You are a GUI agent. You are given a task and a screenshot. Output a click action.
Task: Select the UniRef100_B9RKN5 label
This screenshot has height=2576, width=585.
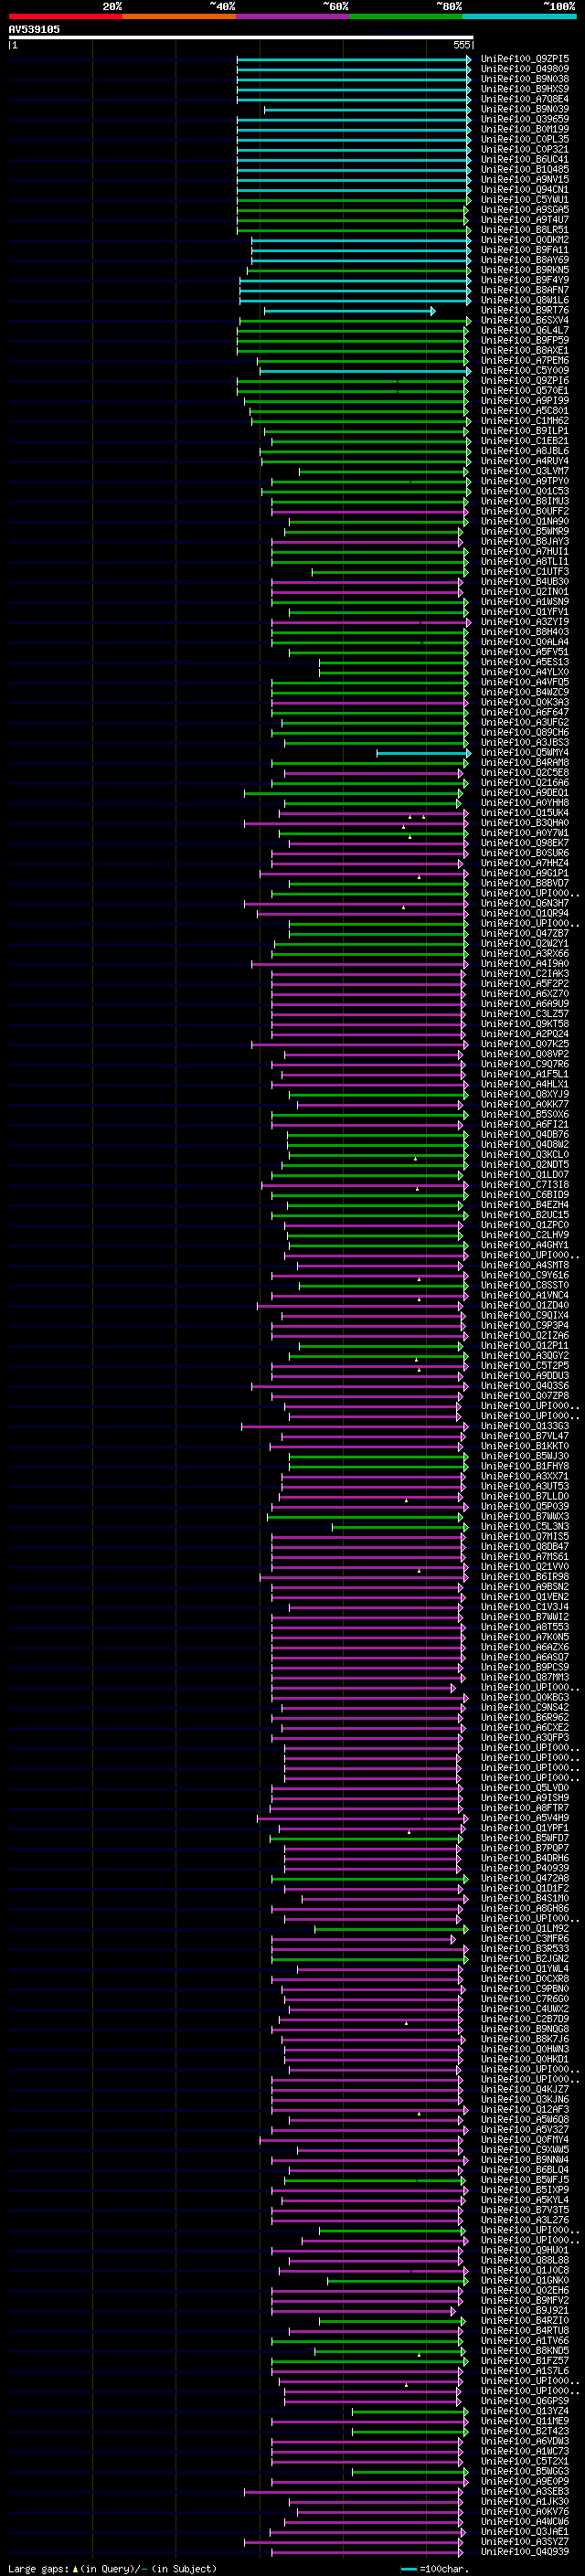tap(524, 270)
